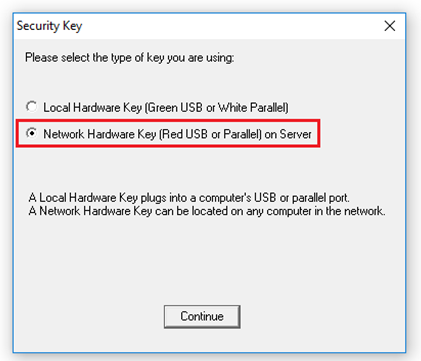Click the Security Key title text
The height and width of the screenshot is (361, 421).
pyautogui.click(x=49, y=26)
